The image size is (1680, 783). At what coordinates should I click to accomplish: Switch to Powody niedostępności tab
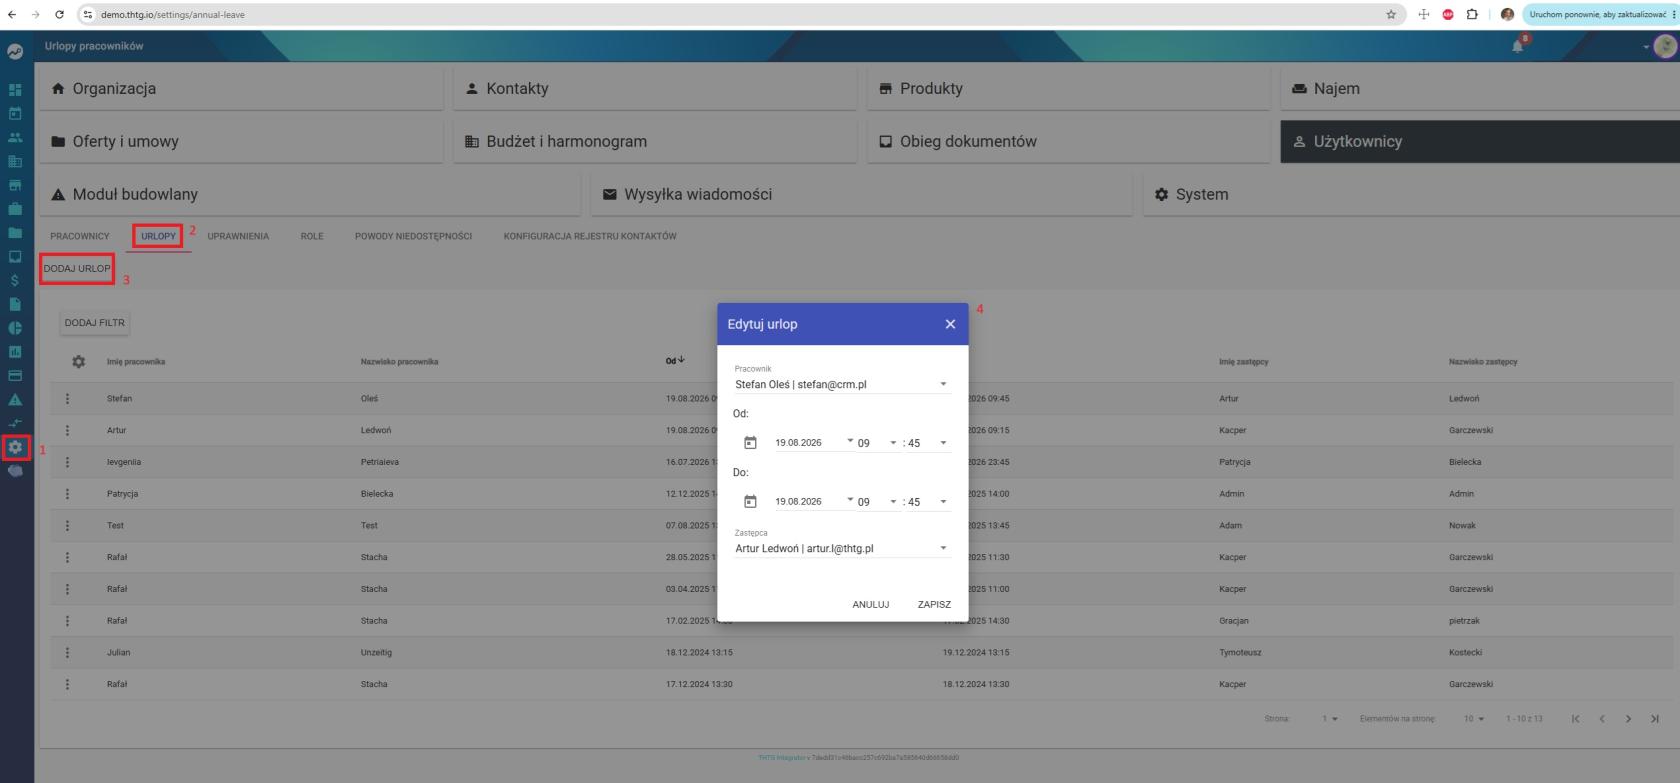413,236
